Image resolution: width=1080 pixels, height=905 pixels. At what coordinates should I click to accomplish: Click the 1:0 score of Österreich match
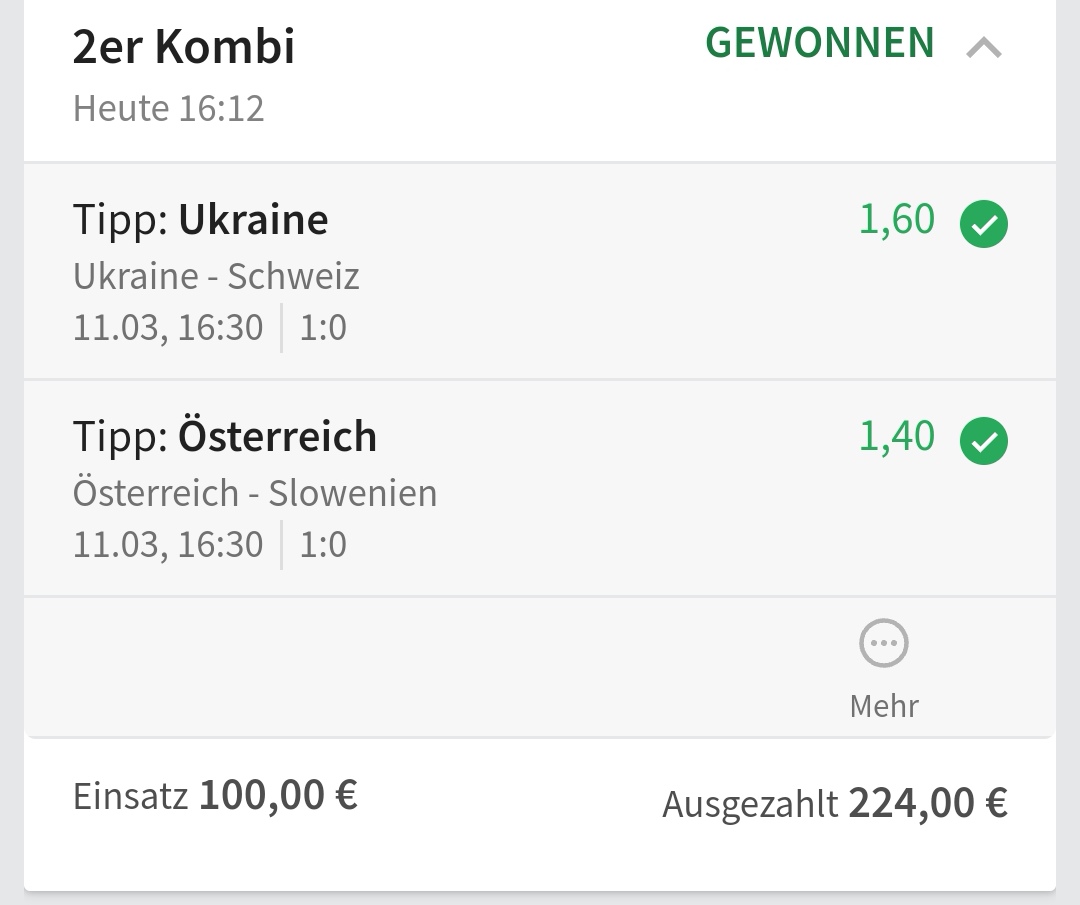coord(323,545)
